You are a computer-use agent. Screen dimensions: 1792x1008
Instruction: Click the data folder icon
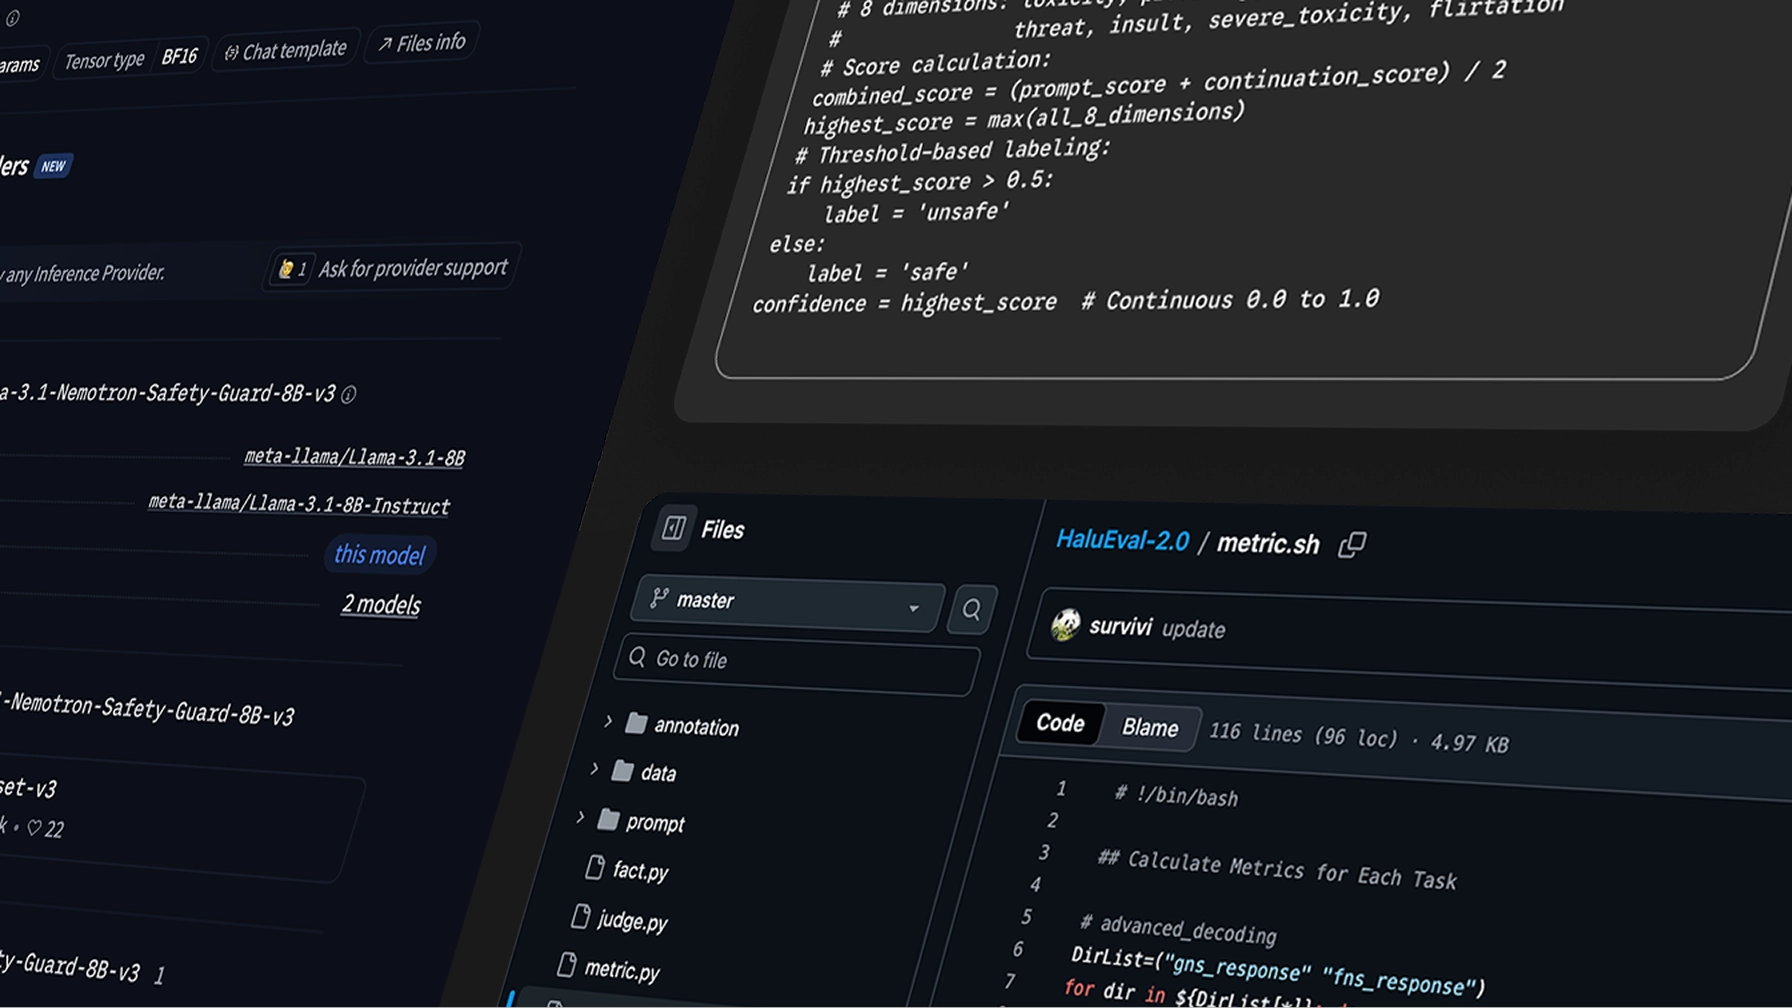coord(622,770)
